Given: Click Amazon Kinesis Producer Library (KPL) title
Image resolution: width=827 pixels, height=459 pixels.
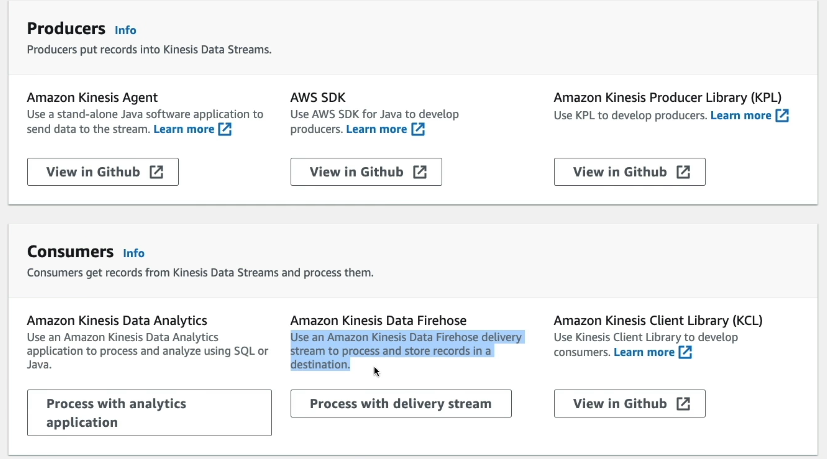Looking at the screenshot, I should 668,98.
